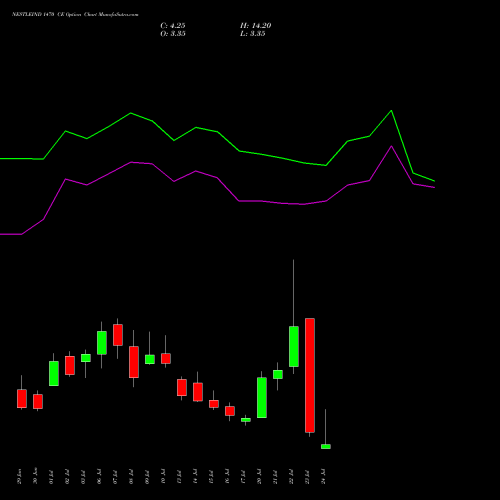Select the green candle for 01 Jul
The width and height of the screenshot is (500, 500).
pyautogui.click(x=54, y=373)
